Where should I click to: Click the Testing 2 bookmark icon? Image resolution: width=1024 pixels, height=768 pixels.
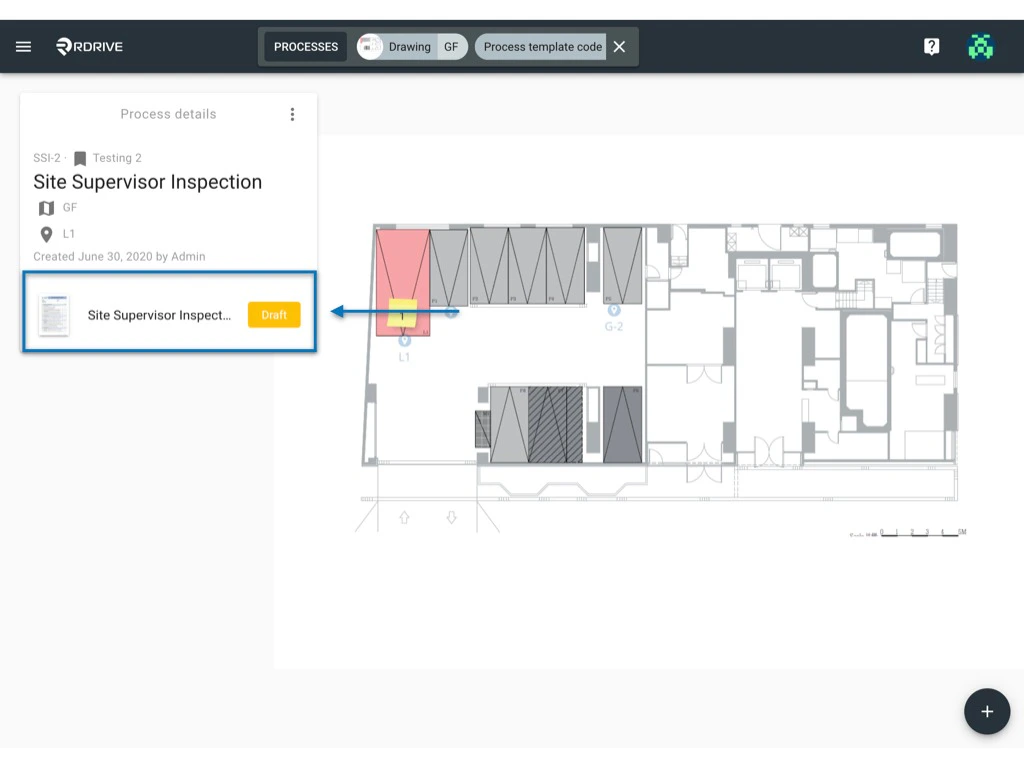point(80,159)
